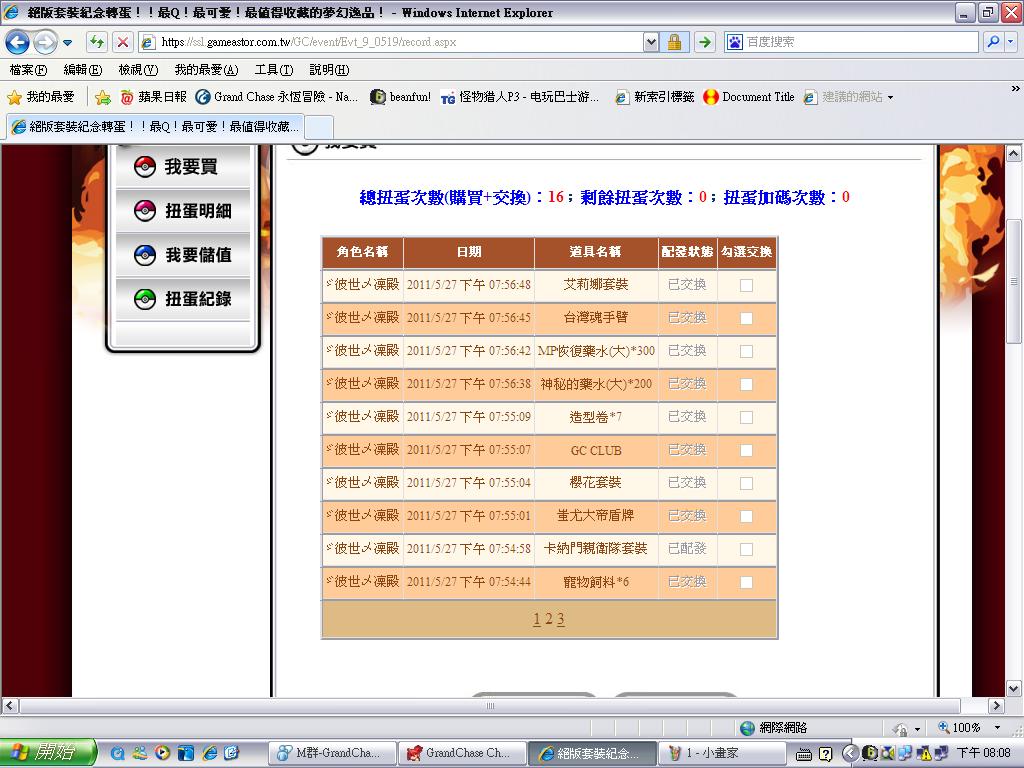
Task: Click the 扭蛋明細 sidebar button
Action: [183, 211]
